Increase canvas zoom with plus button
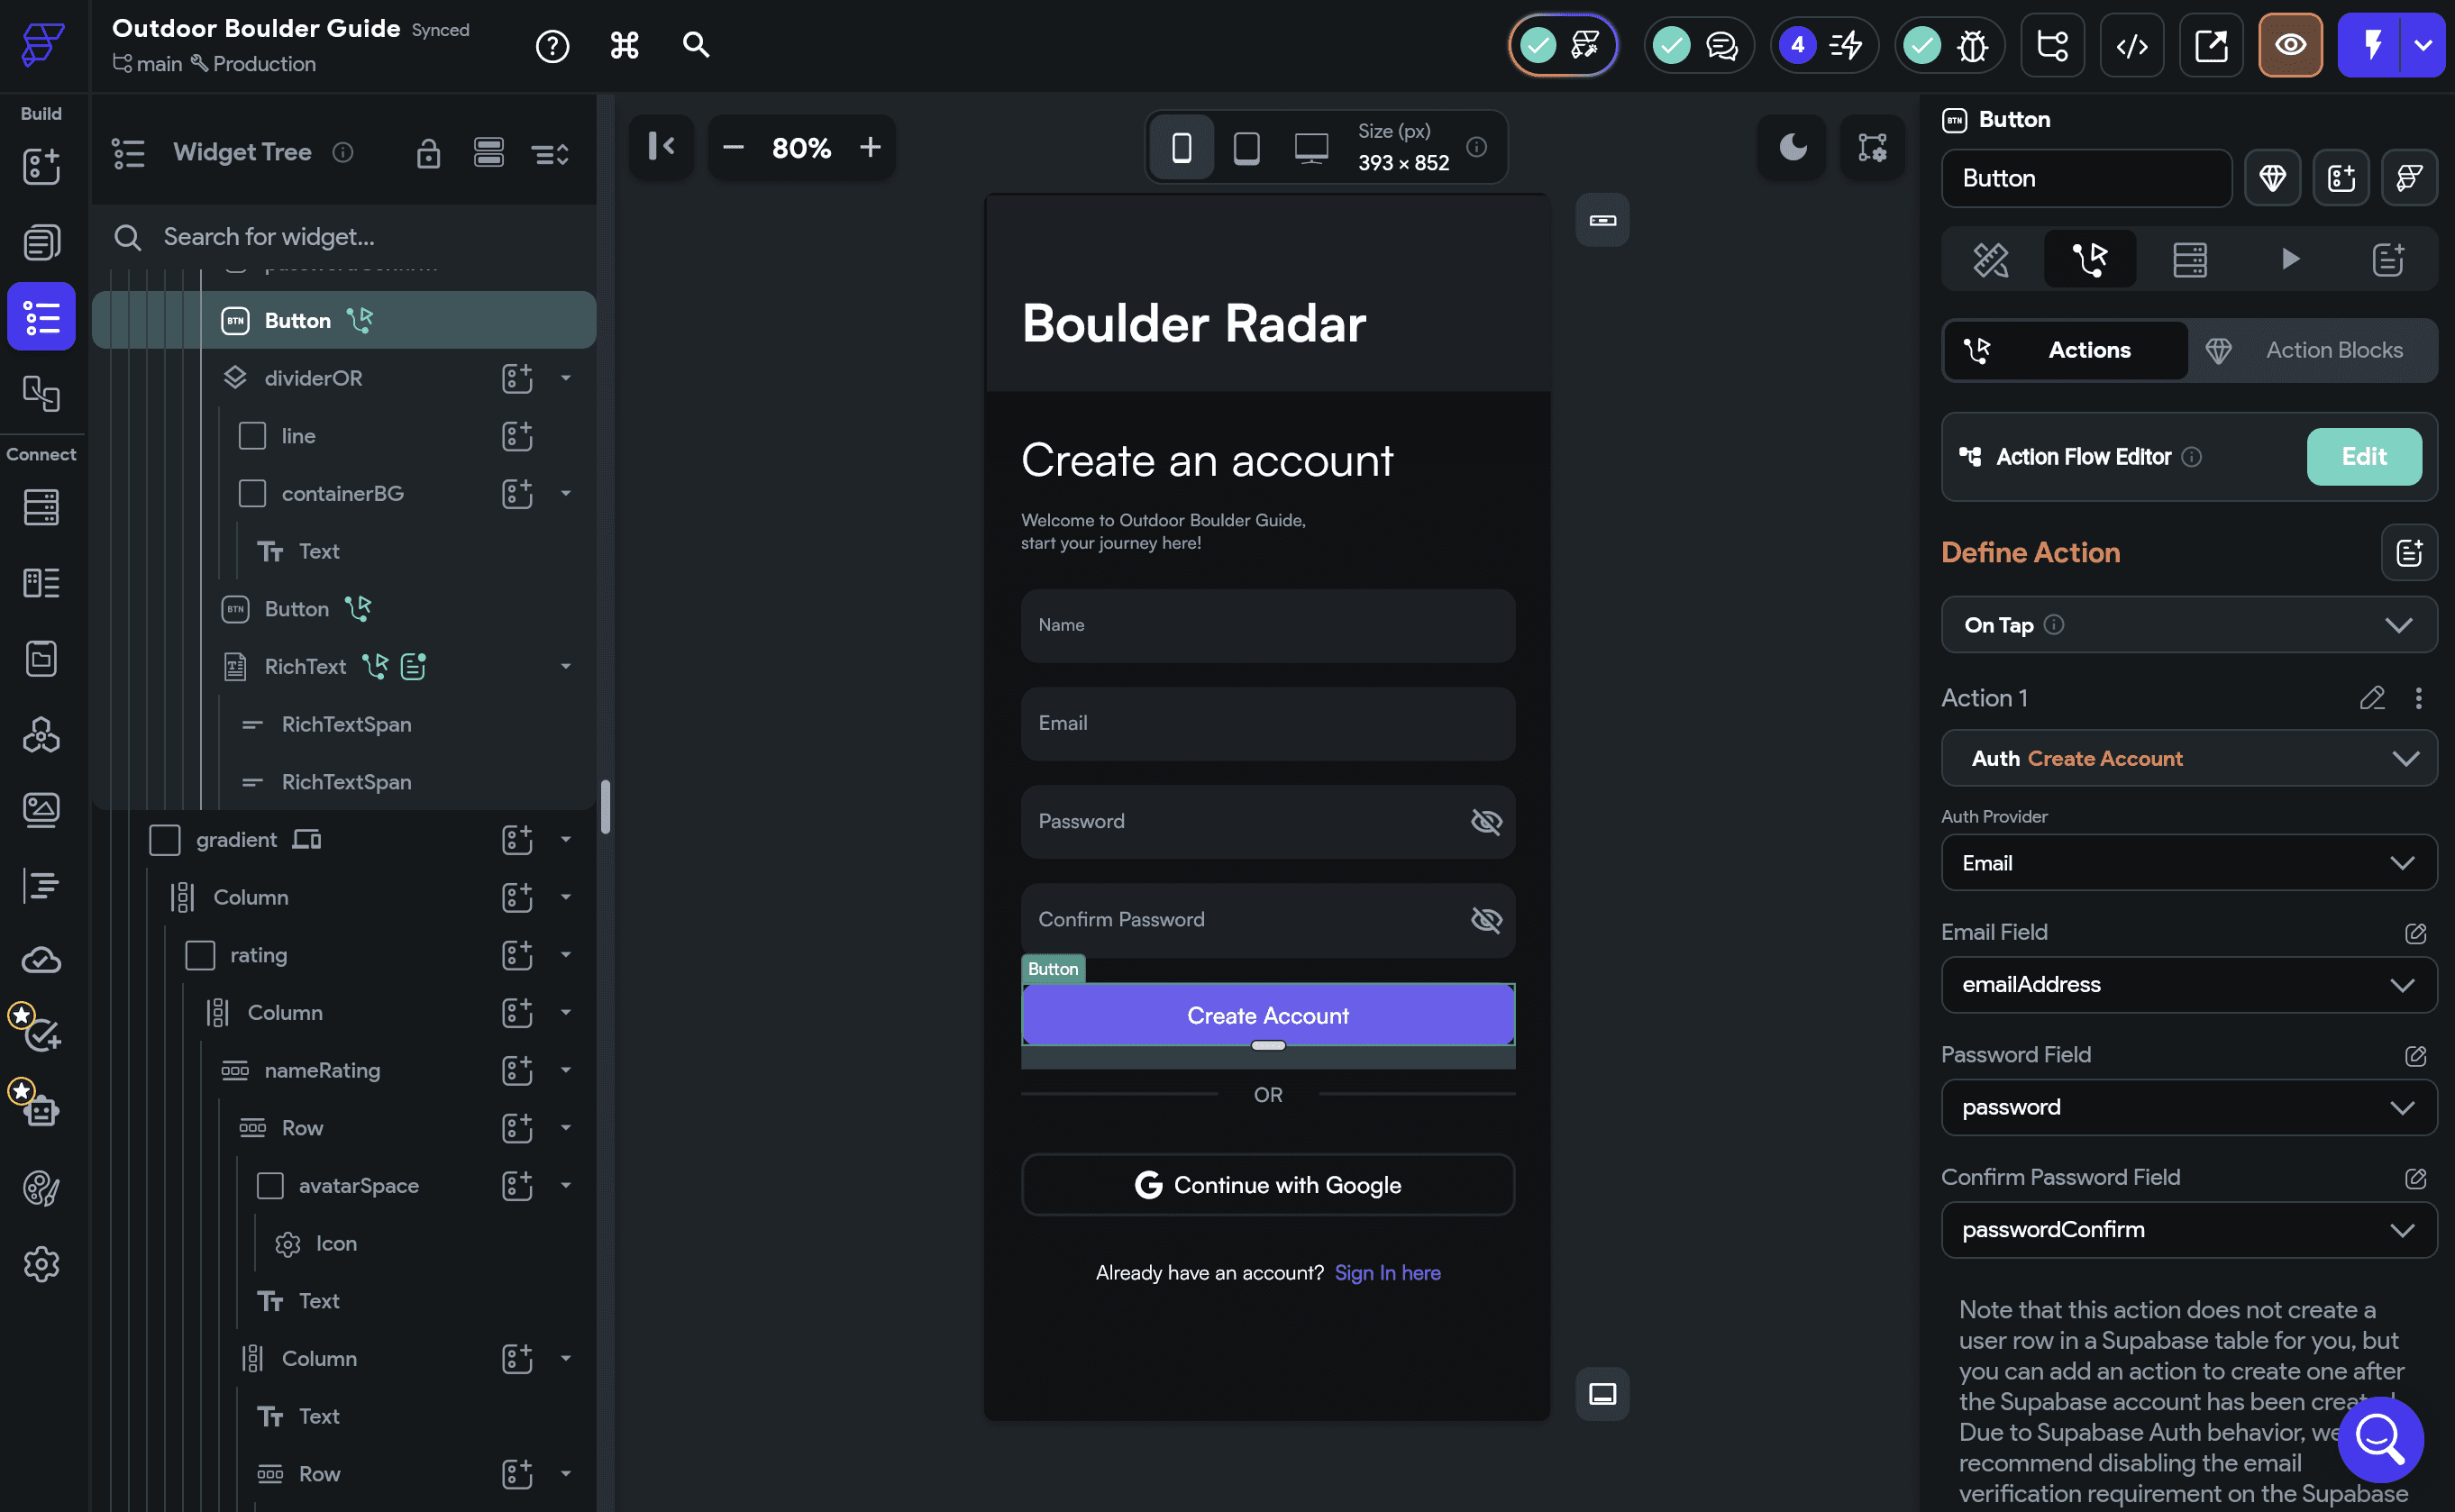This screenshot has width=2455, height=1512. (x=870, y=148)
